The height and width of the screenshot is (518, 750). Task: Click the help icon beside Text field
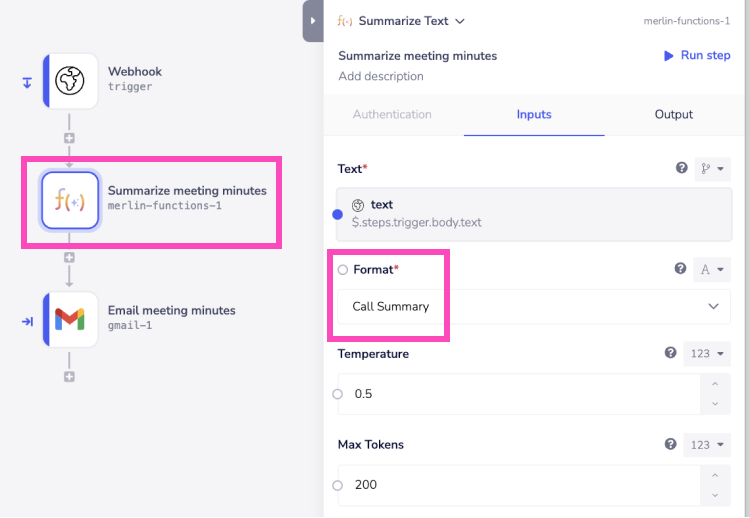[x=682, y=169]
